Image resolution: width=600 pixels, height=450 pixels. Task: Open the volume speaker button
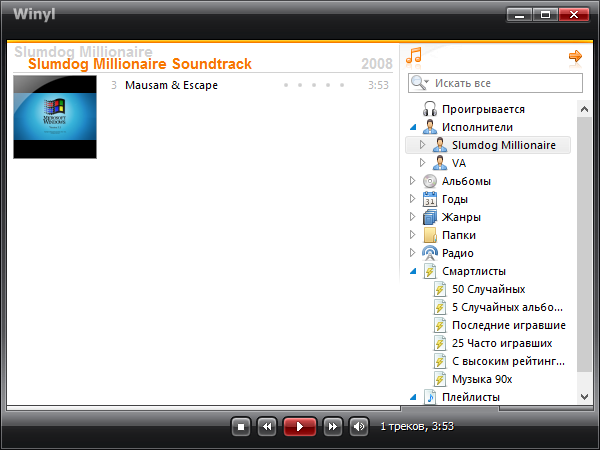tap(359, 426)
